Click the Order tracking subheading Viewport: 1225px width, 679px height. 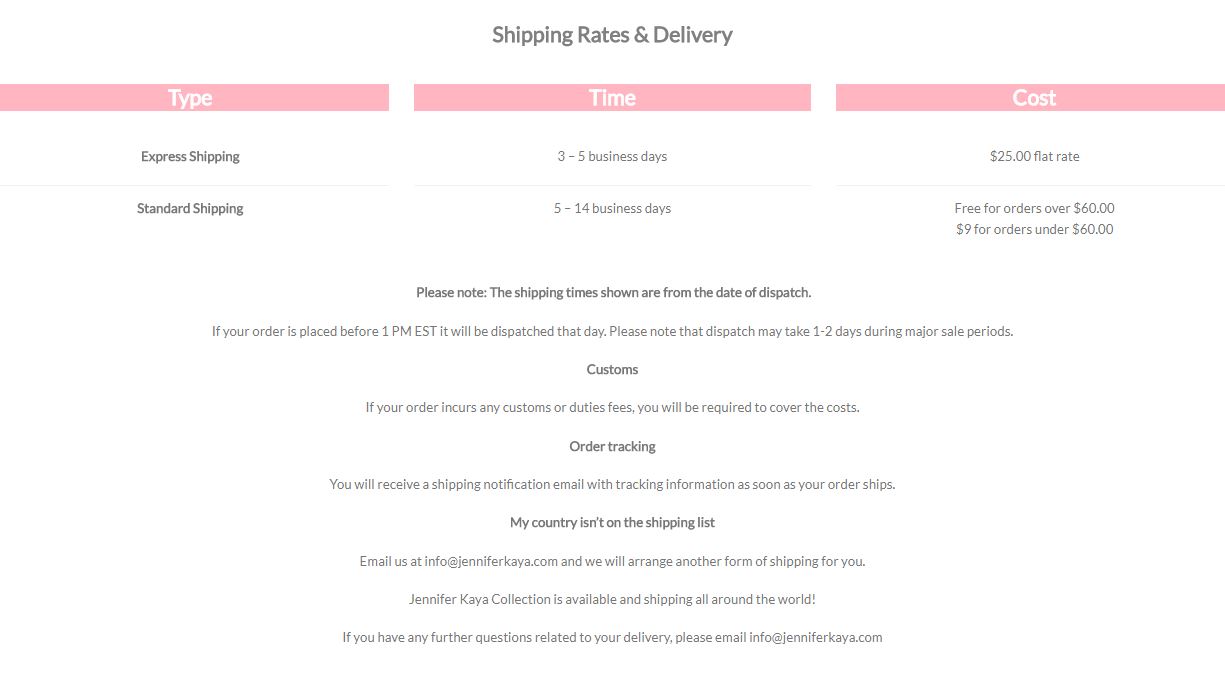tap(612, 446)
